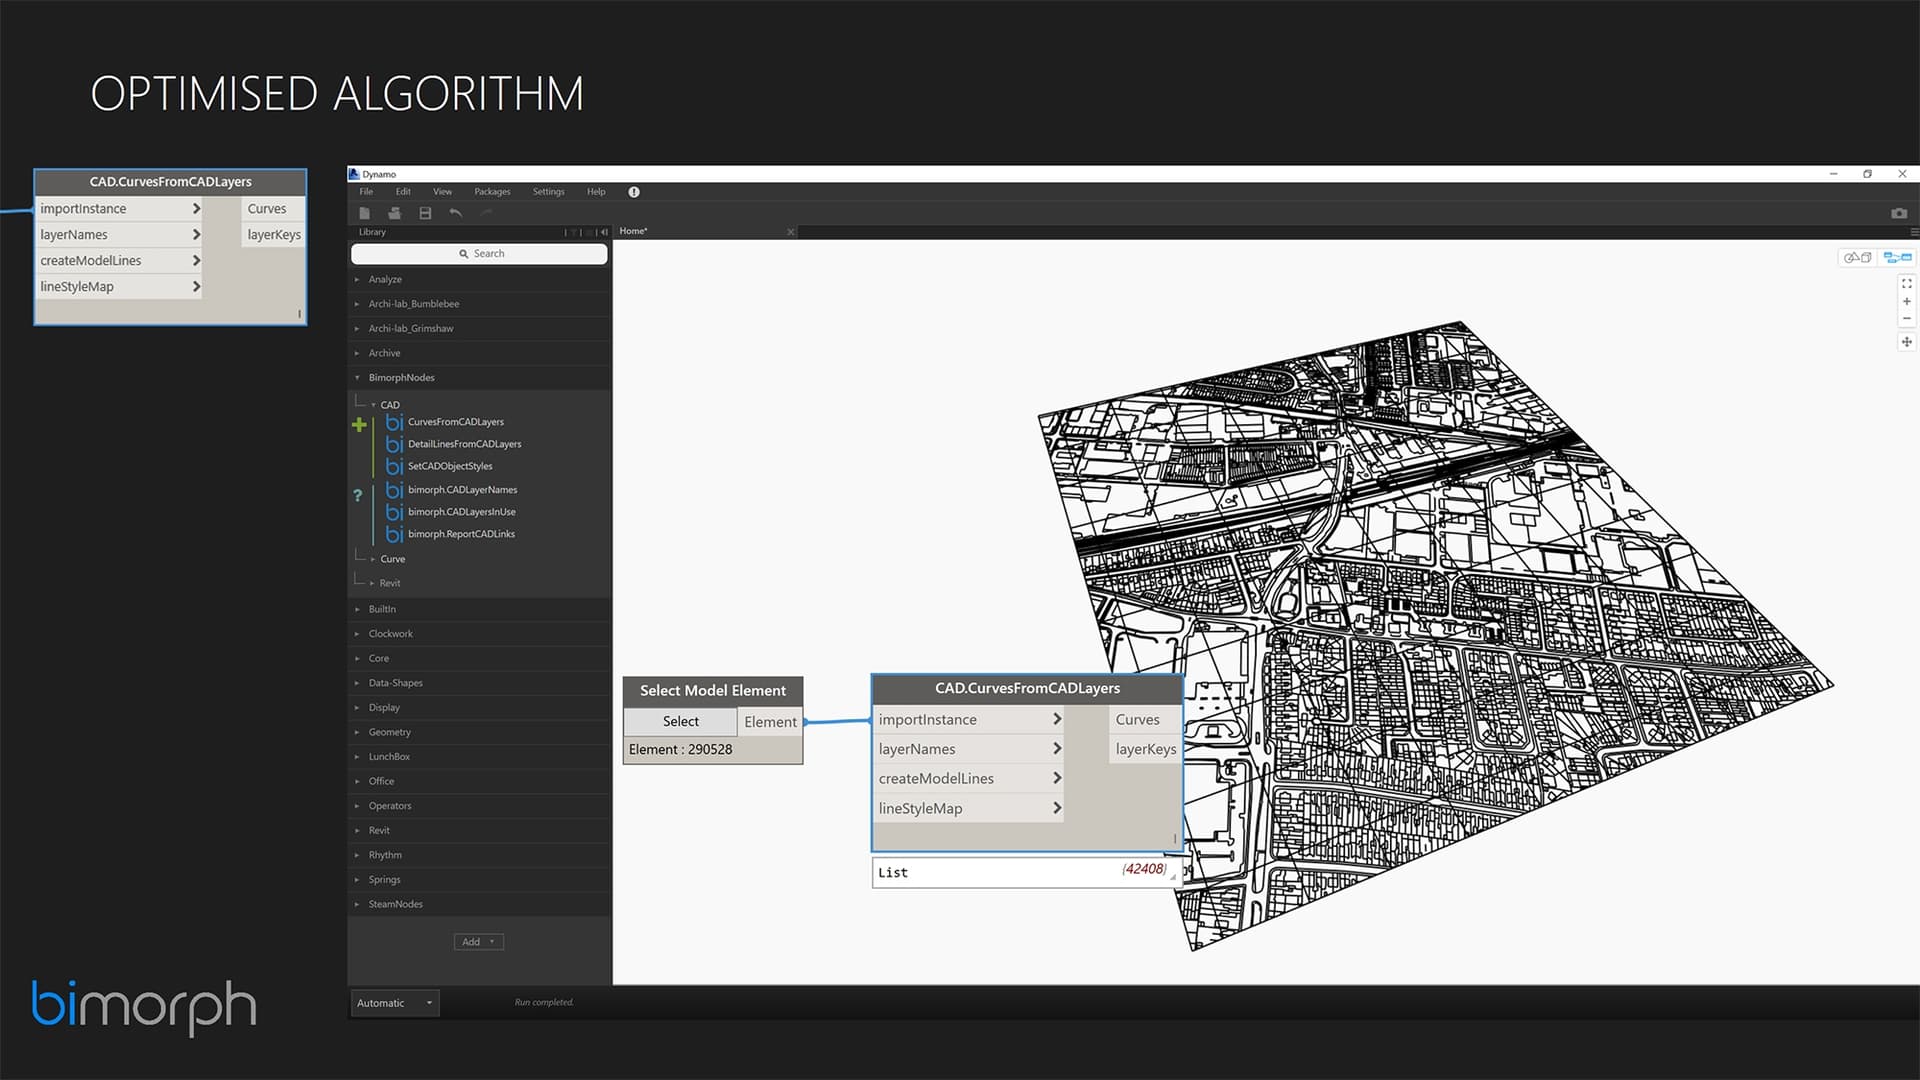The width and height of the screenshot is (1920, 1080).
Task: Zoom to fit using the fit-view icon
Action: tap(1906, 283)
